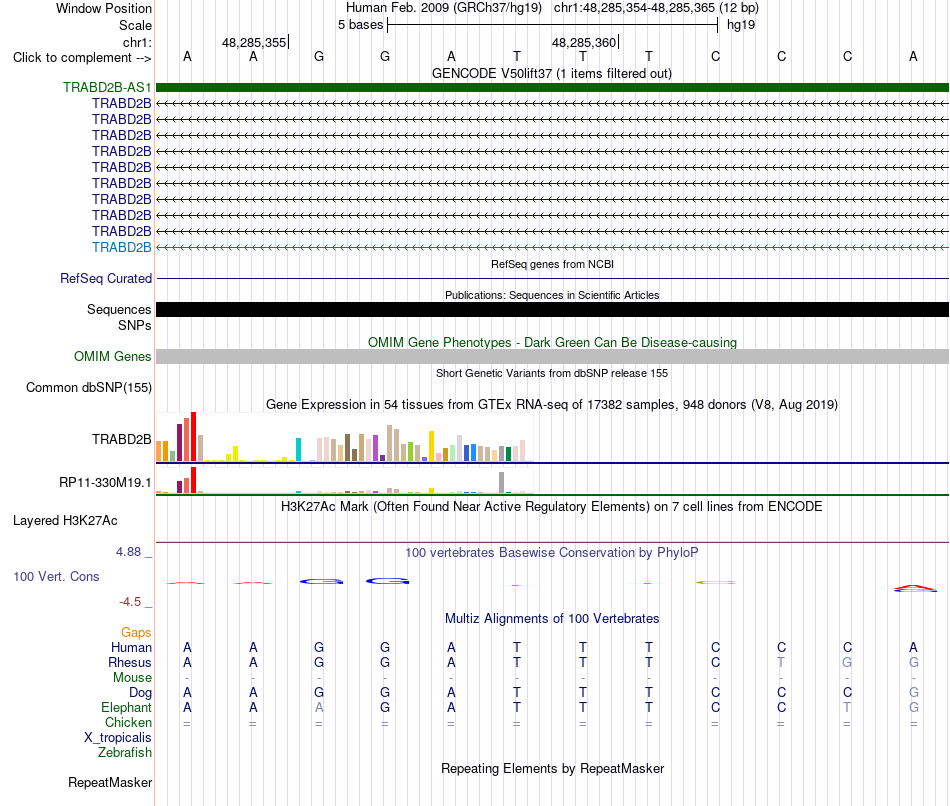Viewport: 950px width, 806px height.
Task: Click the TRABD2B-AS1 gene label
Action: 107,87
